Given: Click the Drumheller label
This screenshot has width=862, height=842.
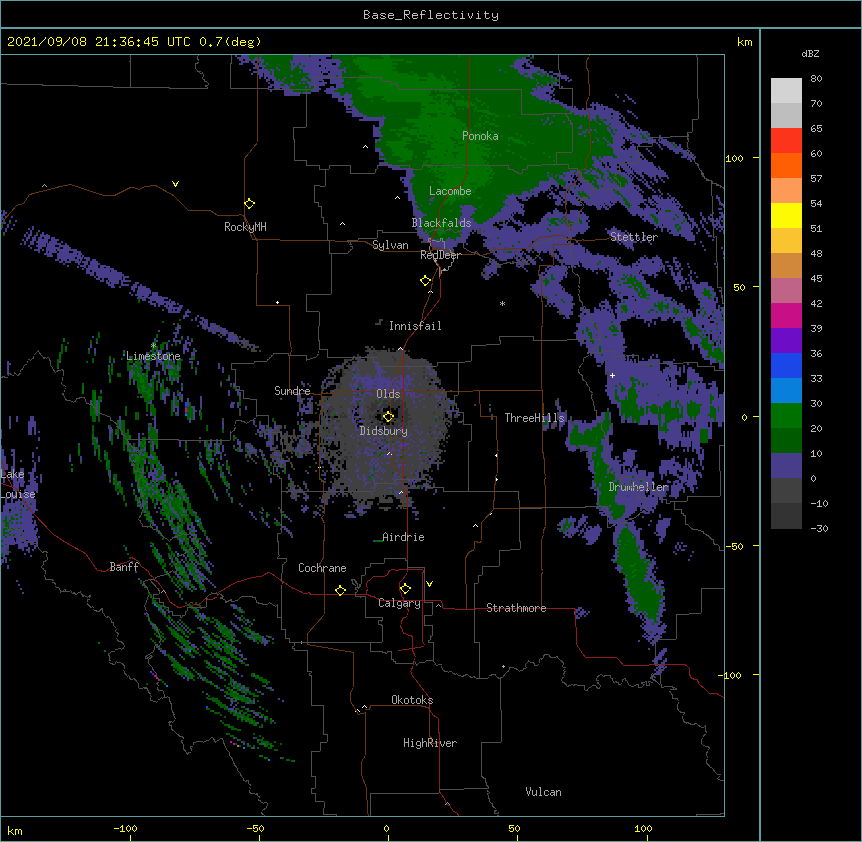Looking at the screenshot, I should 638,487.
